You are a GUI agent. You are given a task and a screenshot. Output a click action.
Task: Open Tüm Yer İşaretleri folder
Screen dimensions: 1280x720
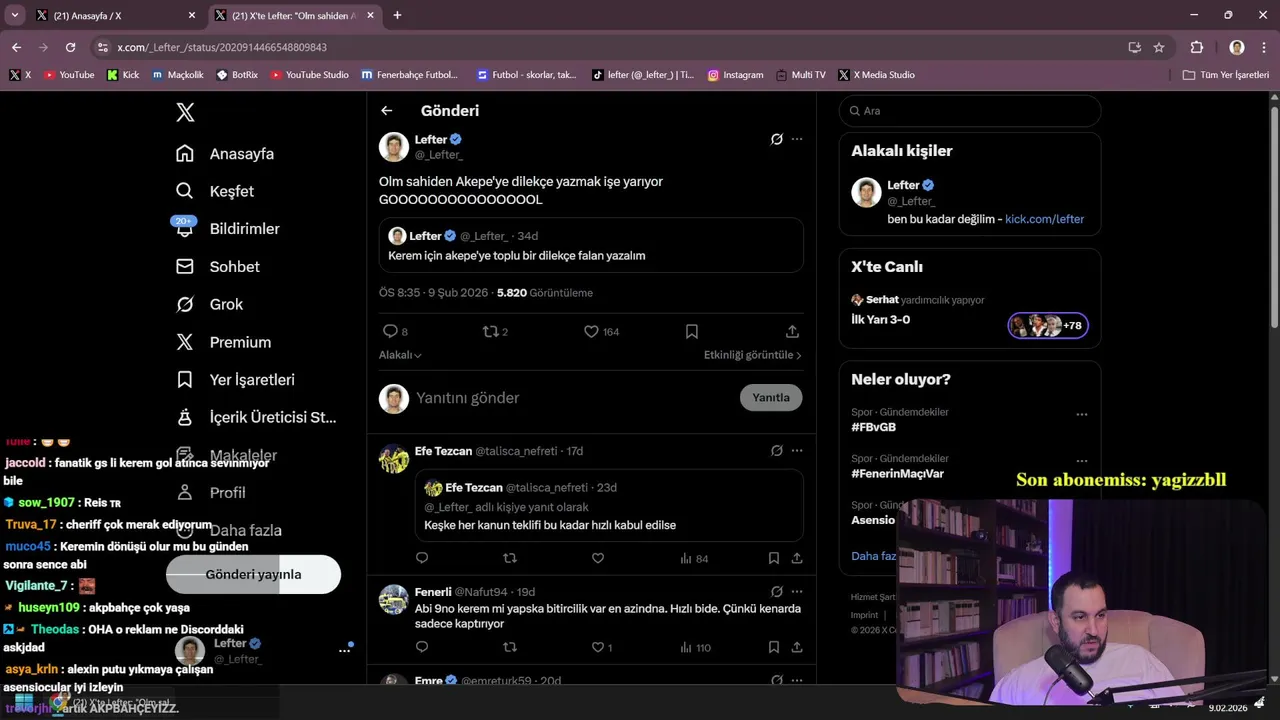click(x=1225, y=75)
